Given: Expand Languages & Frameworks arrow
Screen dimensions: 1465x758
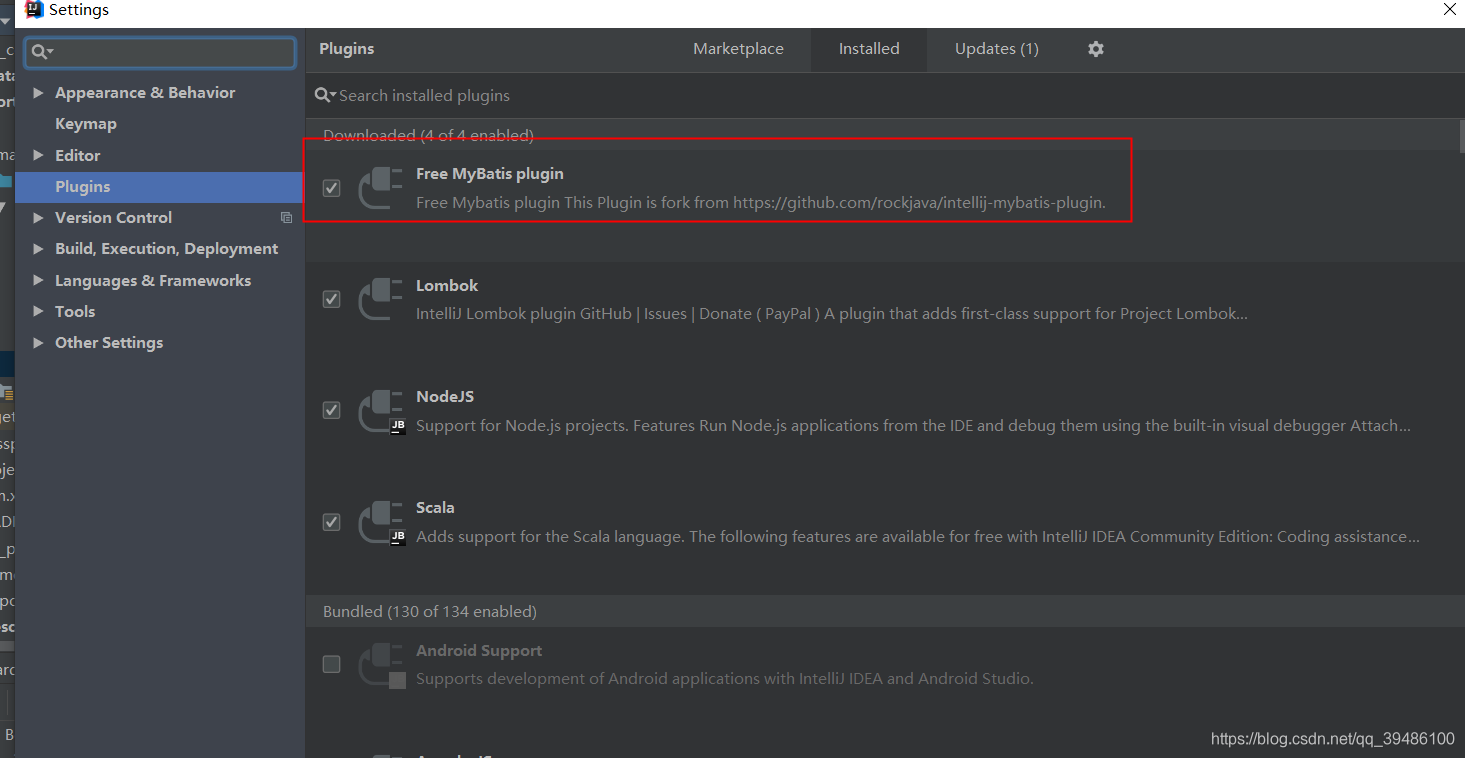Looking at the screenshot, I should [x=38, y=280].
